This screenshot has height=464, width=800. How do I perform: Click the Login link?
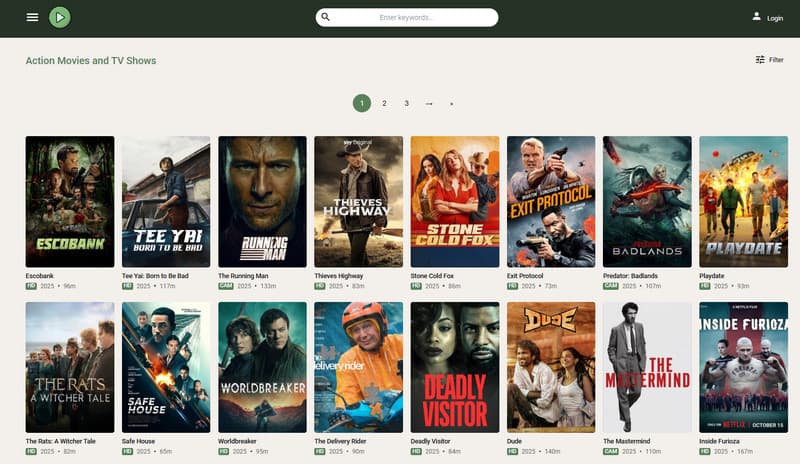(x=775, y=18)
